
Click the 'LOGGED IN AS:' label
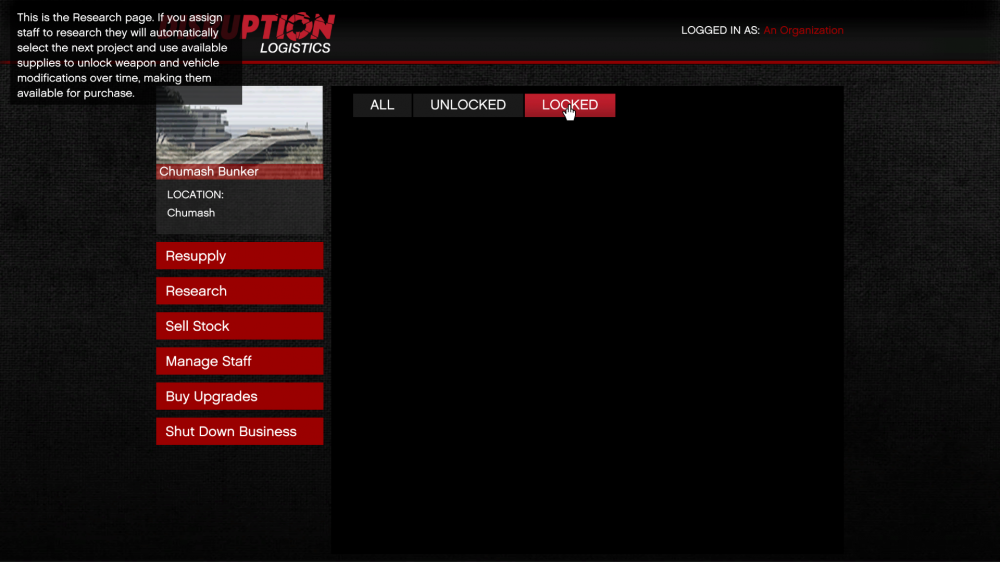pos(720,30)
